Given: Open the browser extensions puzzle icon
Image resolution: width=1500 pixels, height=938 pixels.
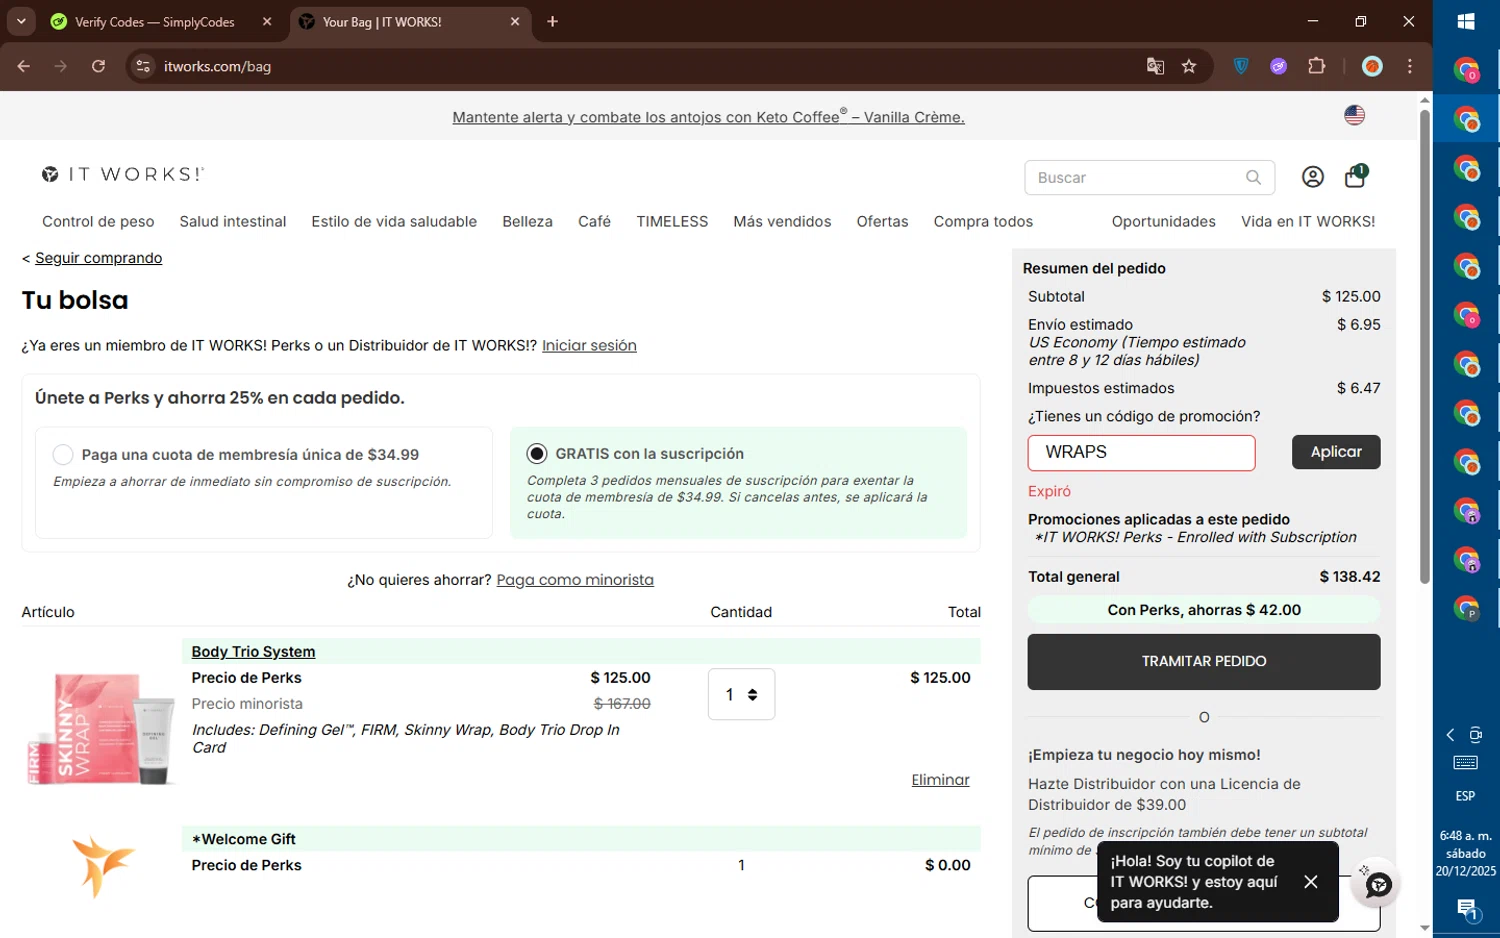Looking at the screenshot, I should point(1316,67).
